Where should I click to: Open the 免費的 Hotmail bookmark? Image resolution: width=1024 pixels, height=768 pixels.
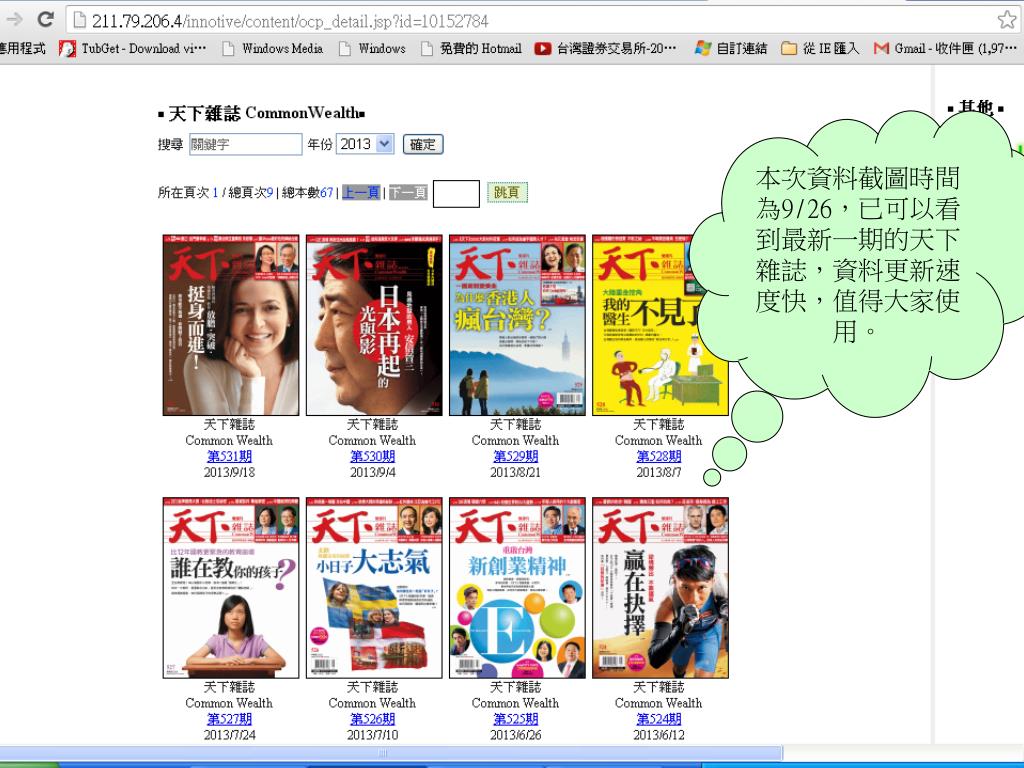[x=472, y=48]
